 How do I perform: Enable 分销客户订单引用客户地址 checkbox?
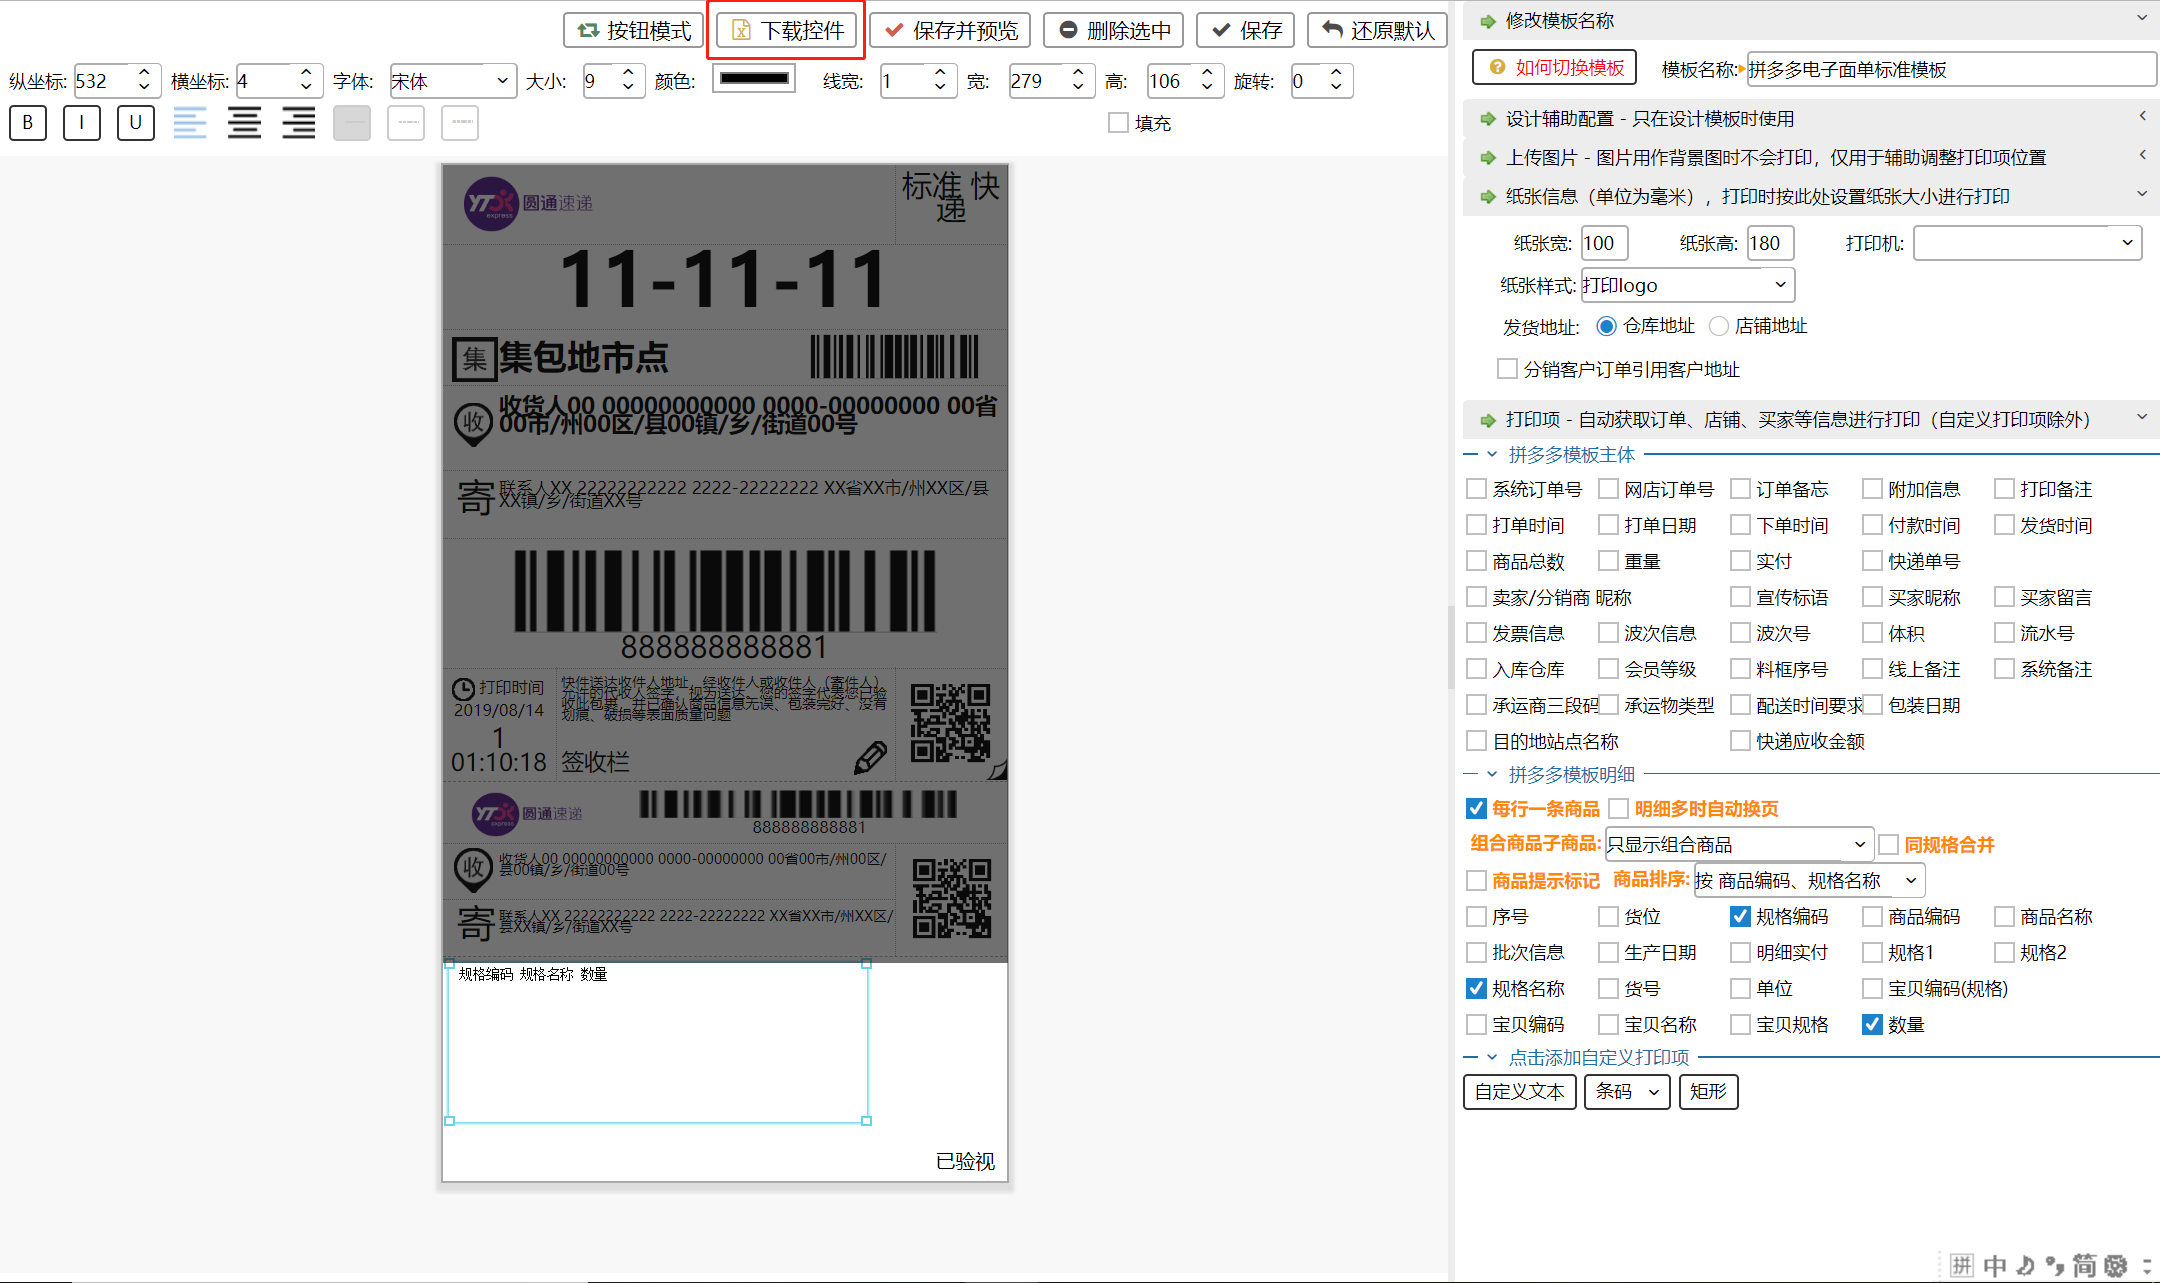(x=1507, y=369)
